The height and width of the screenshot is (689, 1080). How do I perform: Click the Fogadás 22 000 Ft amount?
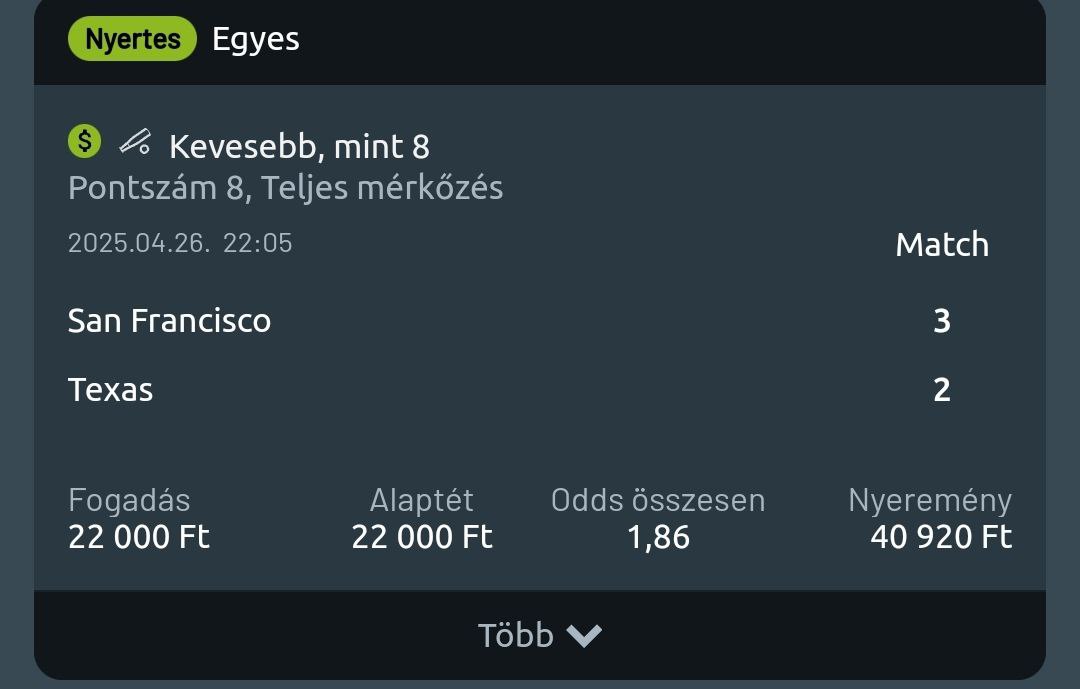tap(139, 537)
